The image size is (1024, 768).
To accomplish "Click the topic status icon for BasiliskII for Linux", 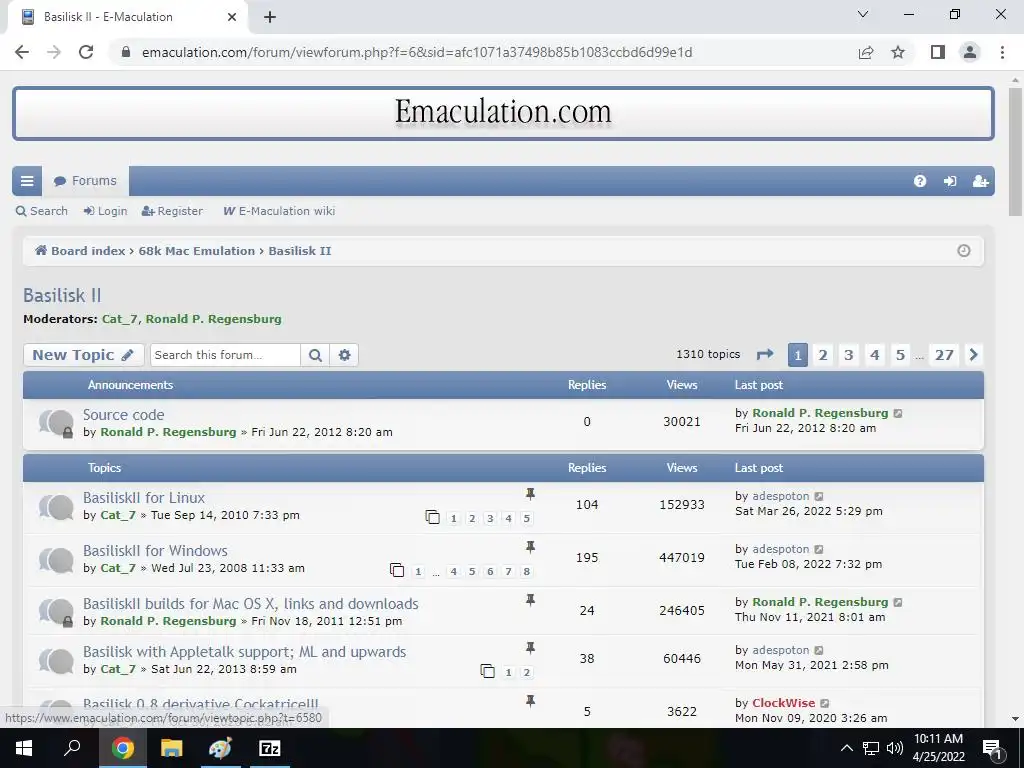I will [x=56, y=506].
